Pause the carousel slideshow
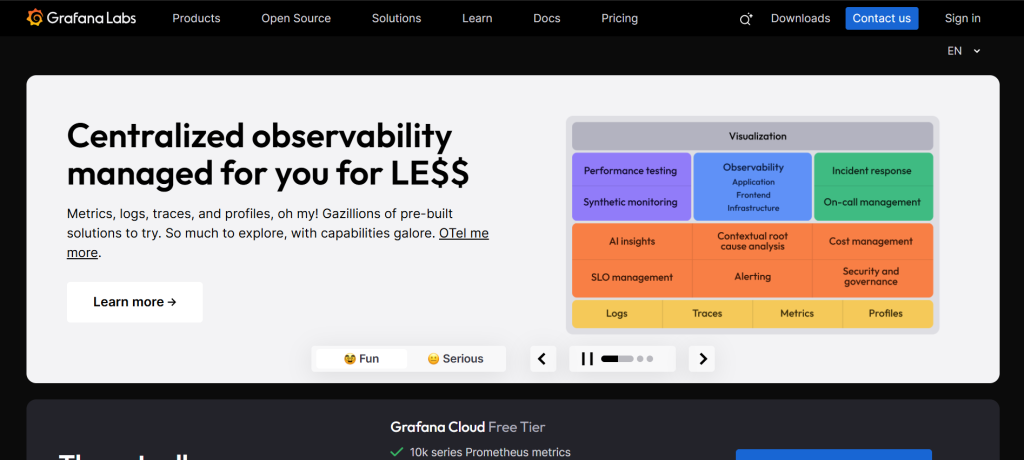This screenshot has height=460, width=1024. [587, 359]
